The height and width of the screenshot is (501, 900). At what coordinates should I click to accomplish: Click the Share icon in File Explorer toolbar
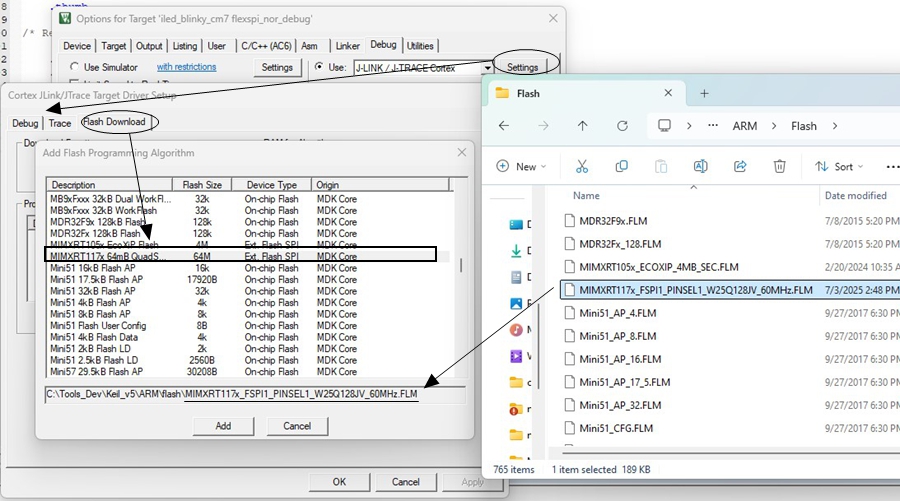click(740, 166)
